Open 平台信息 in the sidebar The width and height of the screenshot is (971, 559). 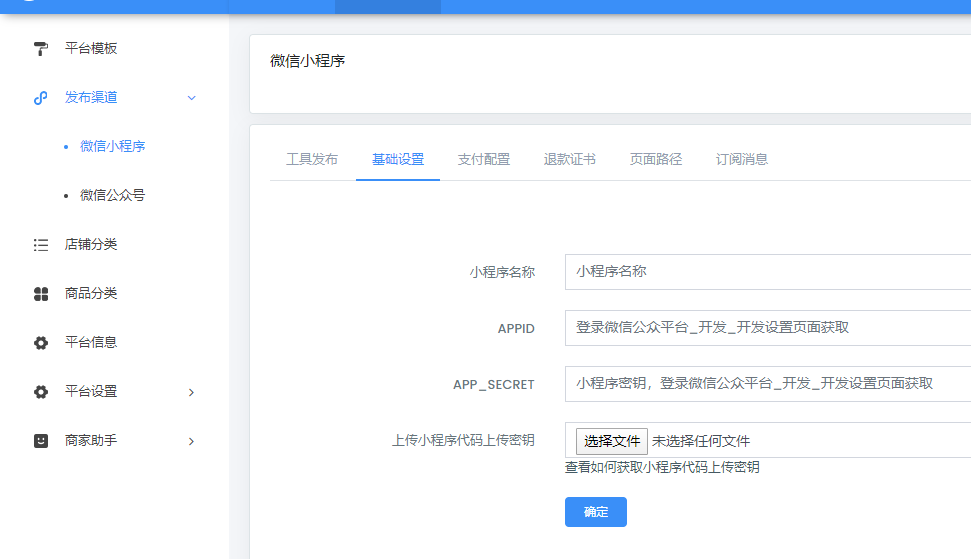(91, 342)
